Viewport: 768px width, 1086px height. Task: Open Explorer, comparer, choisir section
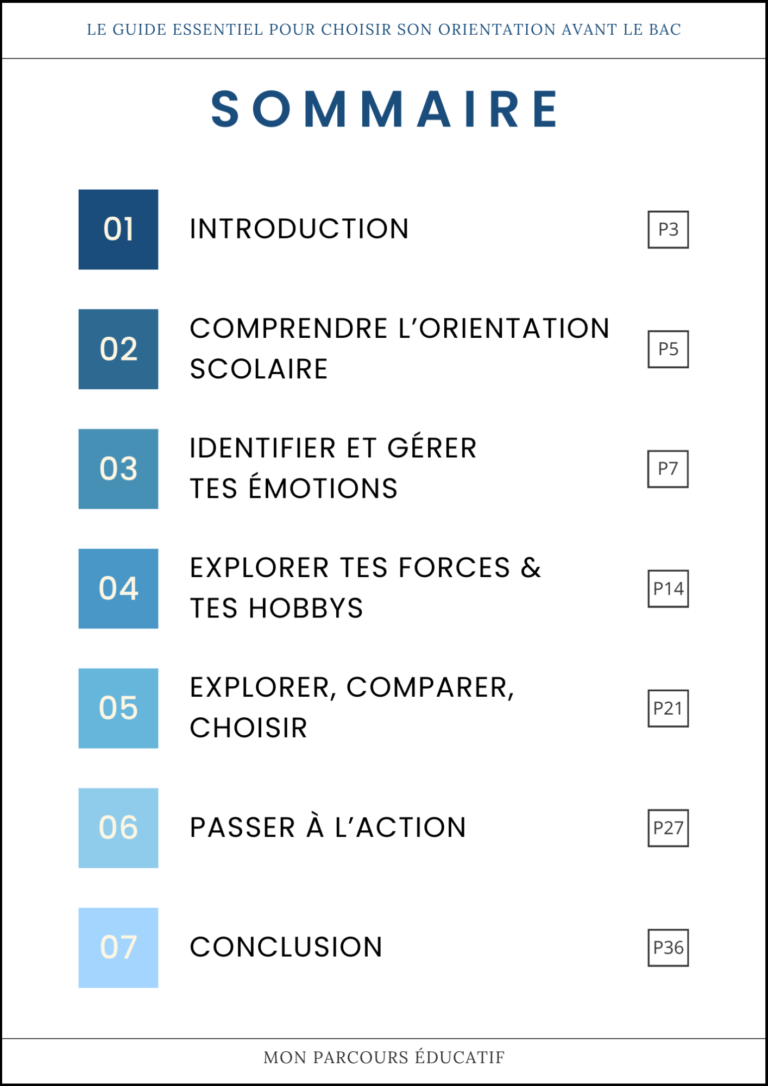pos(352,708)
